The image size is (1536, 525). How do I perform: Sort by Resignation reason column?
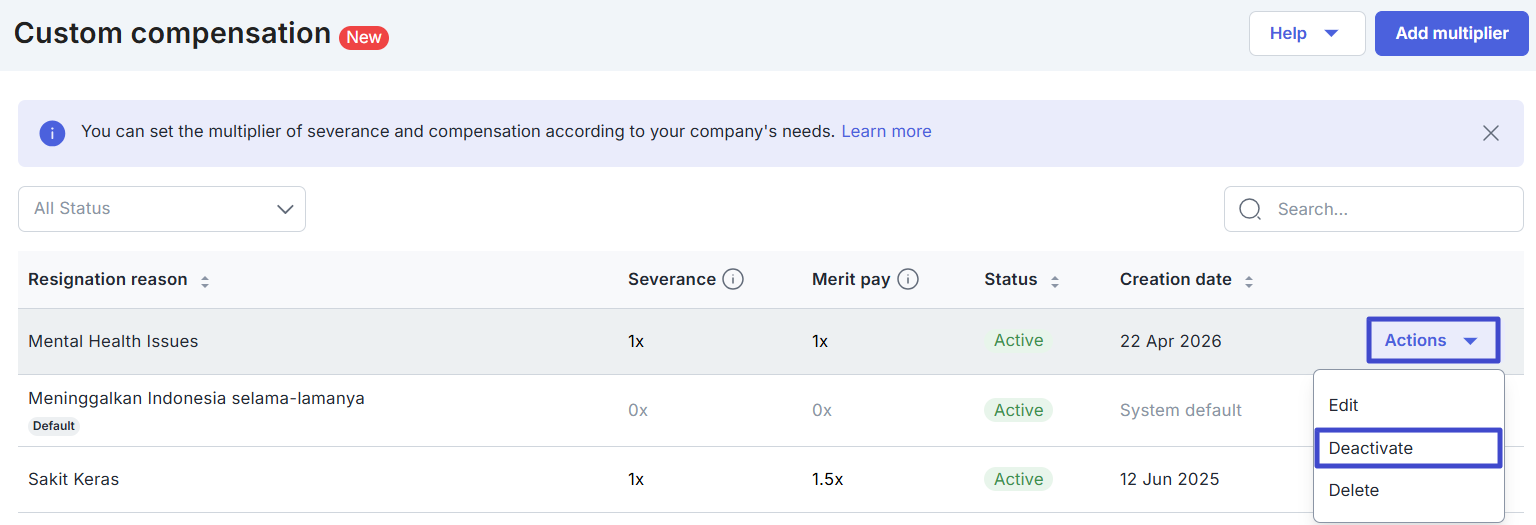pos(205,281)
